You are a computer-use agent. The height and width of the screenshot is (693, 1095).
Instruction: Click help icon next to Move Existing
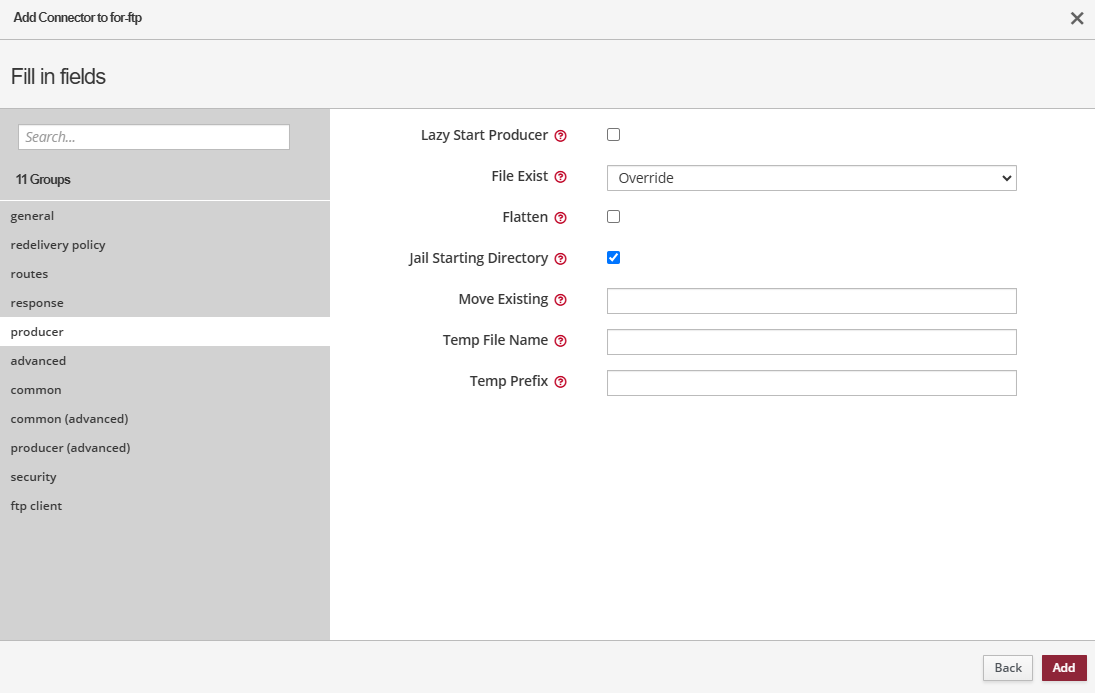[x=561, y=300]
